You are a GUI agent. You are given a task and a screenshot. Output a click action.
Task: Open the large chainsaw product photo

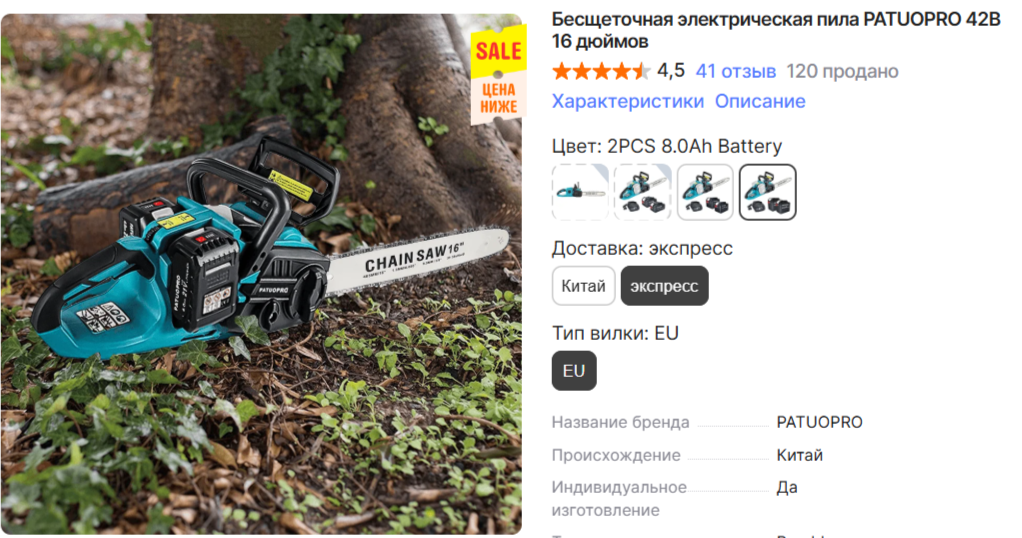point(261,274)
